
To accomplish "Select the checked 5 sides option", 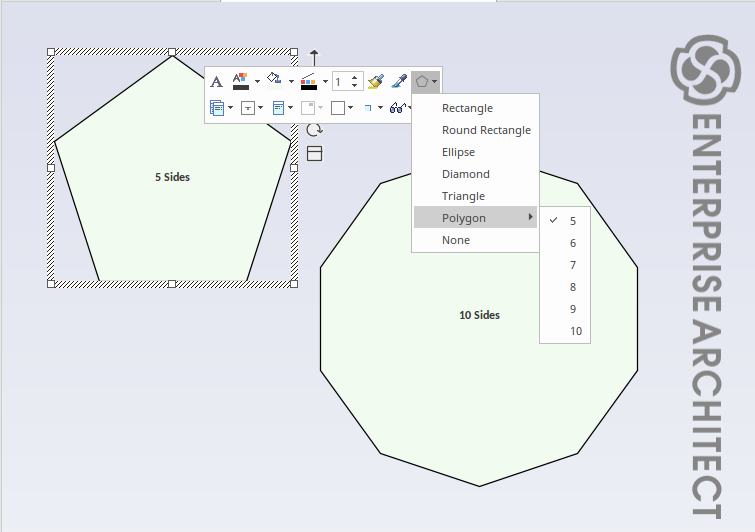I will (572, 221).
